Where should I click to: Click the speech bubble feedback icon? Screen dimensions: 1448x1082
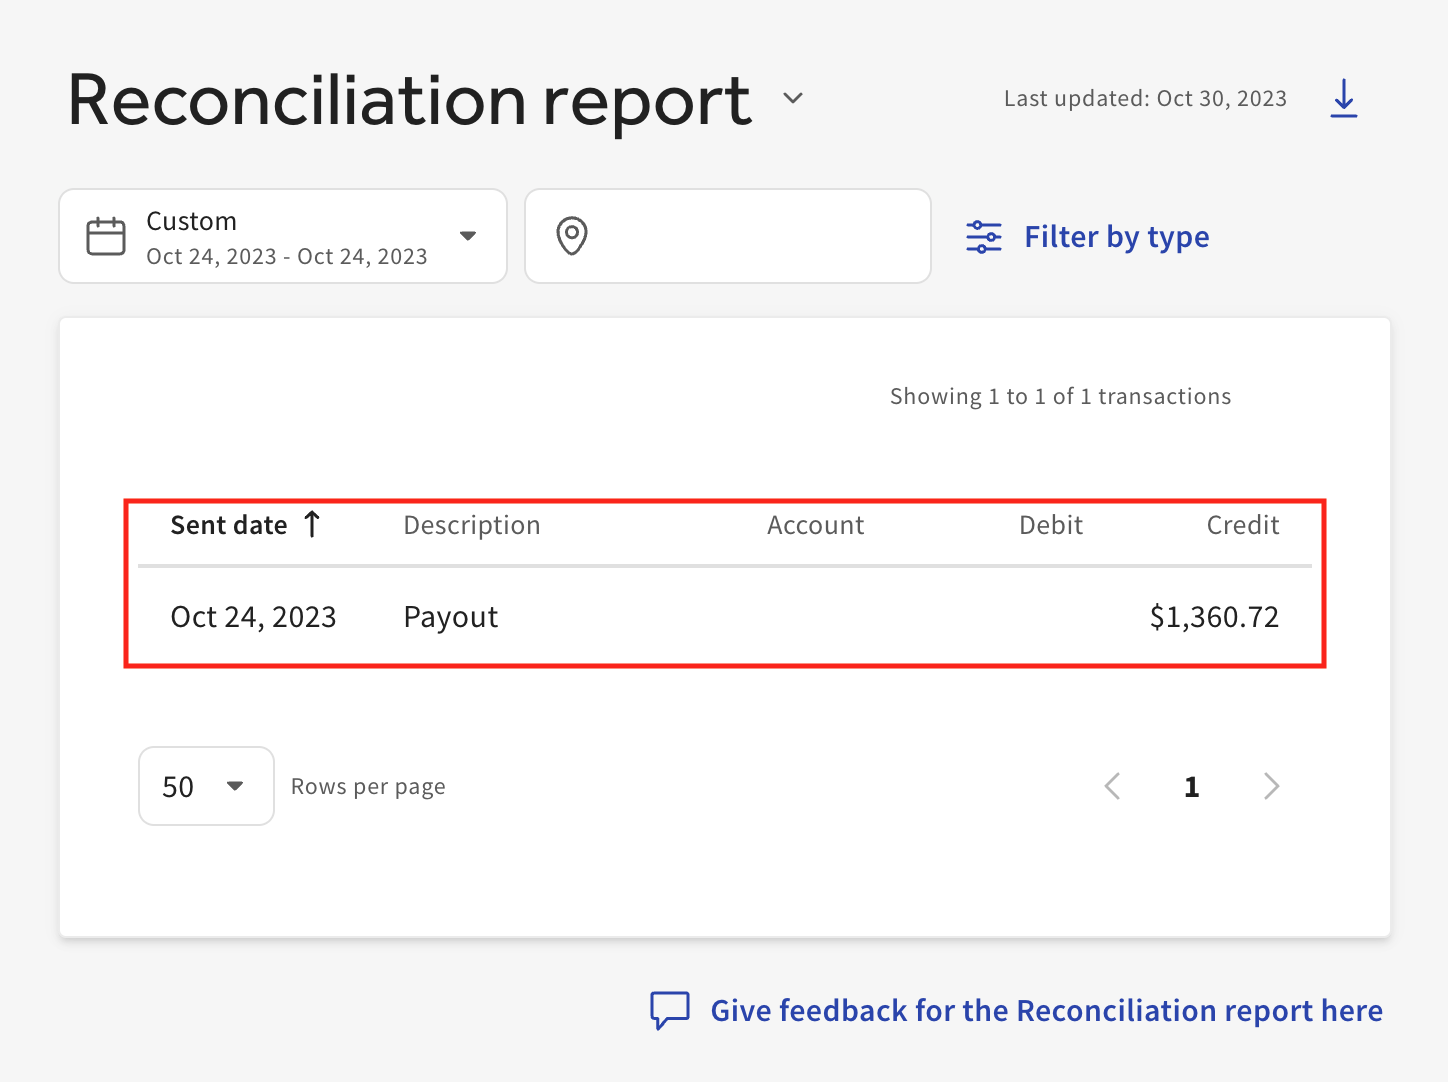click(x=670, y=1010)
